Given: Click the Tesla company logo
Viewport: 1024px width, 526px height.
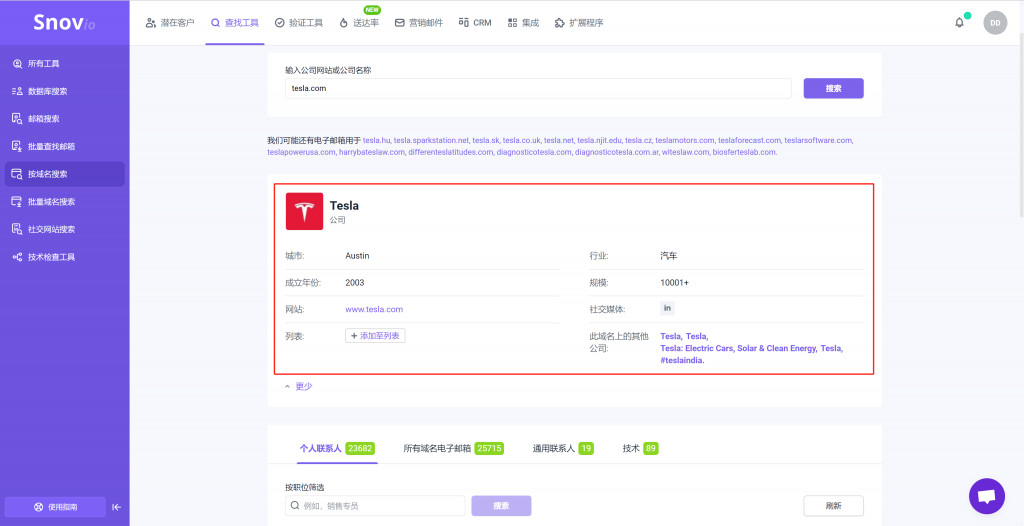Looking at the screenshot, I should pos(304,211).
